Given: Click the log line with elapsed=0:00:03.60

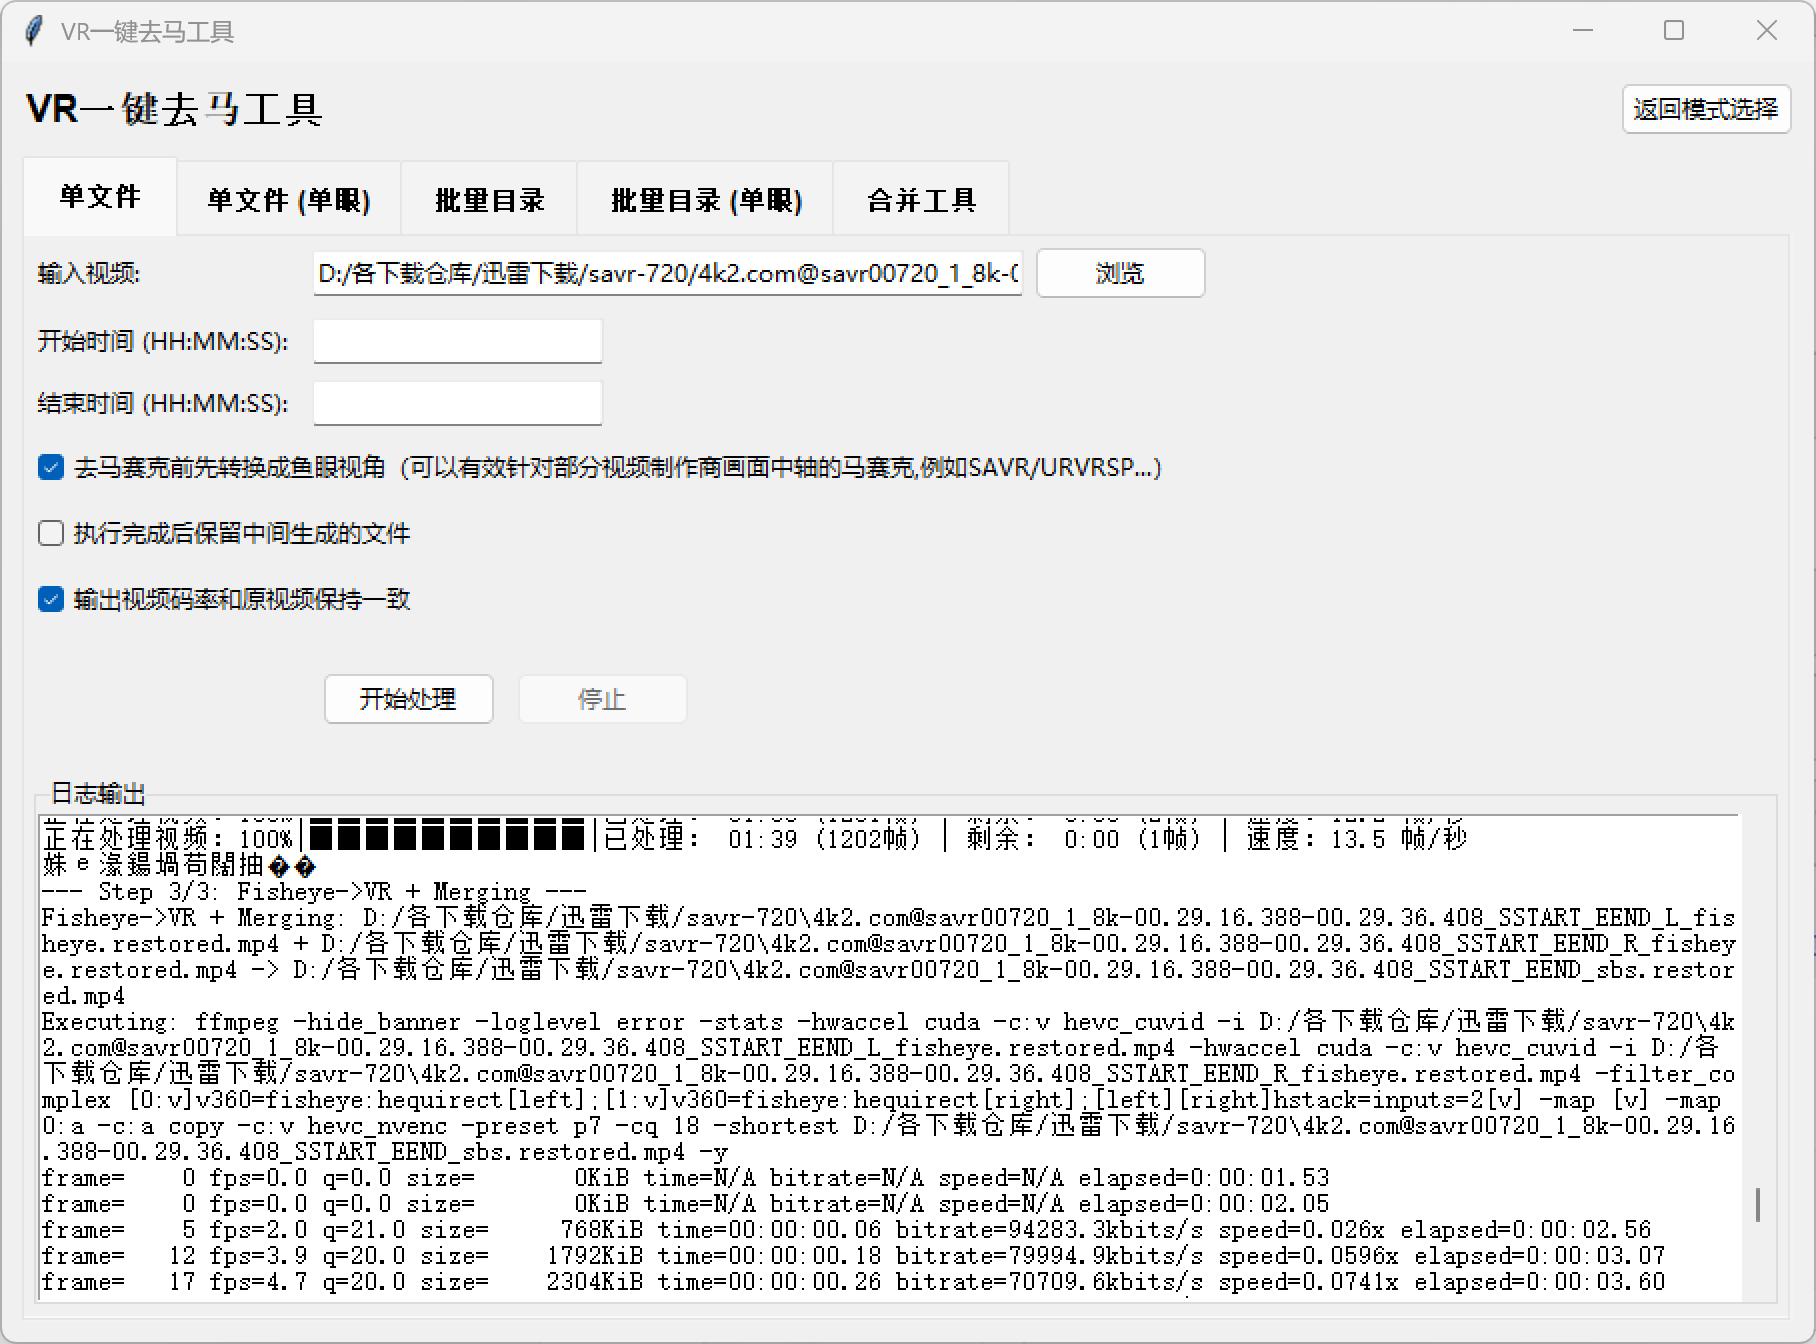Looking at the screenshot, I should pyautogui.click(x=853, y=1282).
